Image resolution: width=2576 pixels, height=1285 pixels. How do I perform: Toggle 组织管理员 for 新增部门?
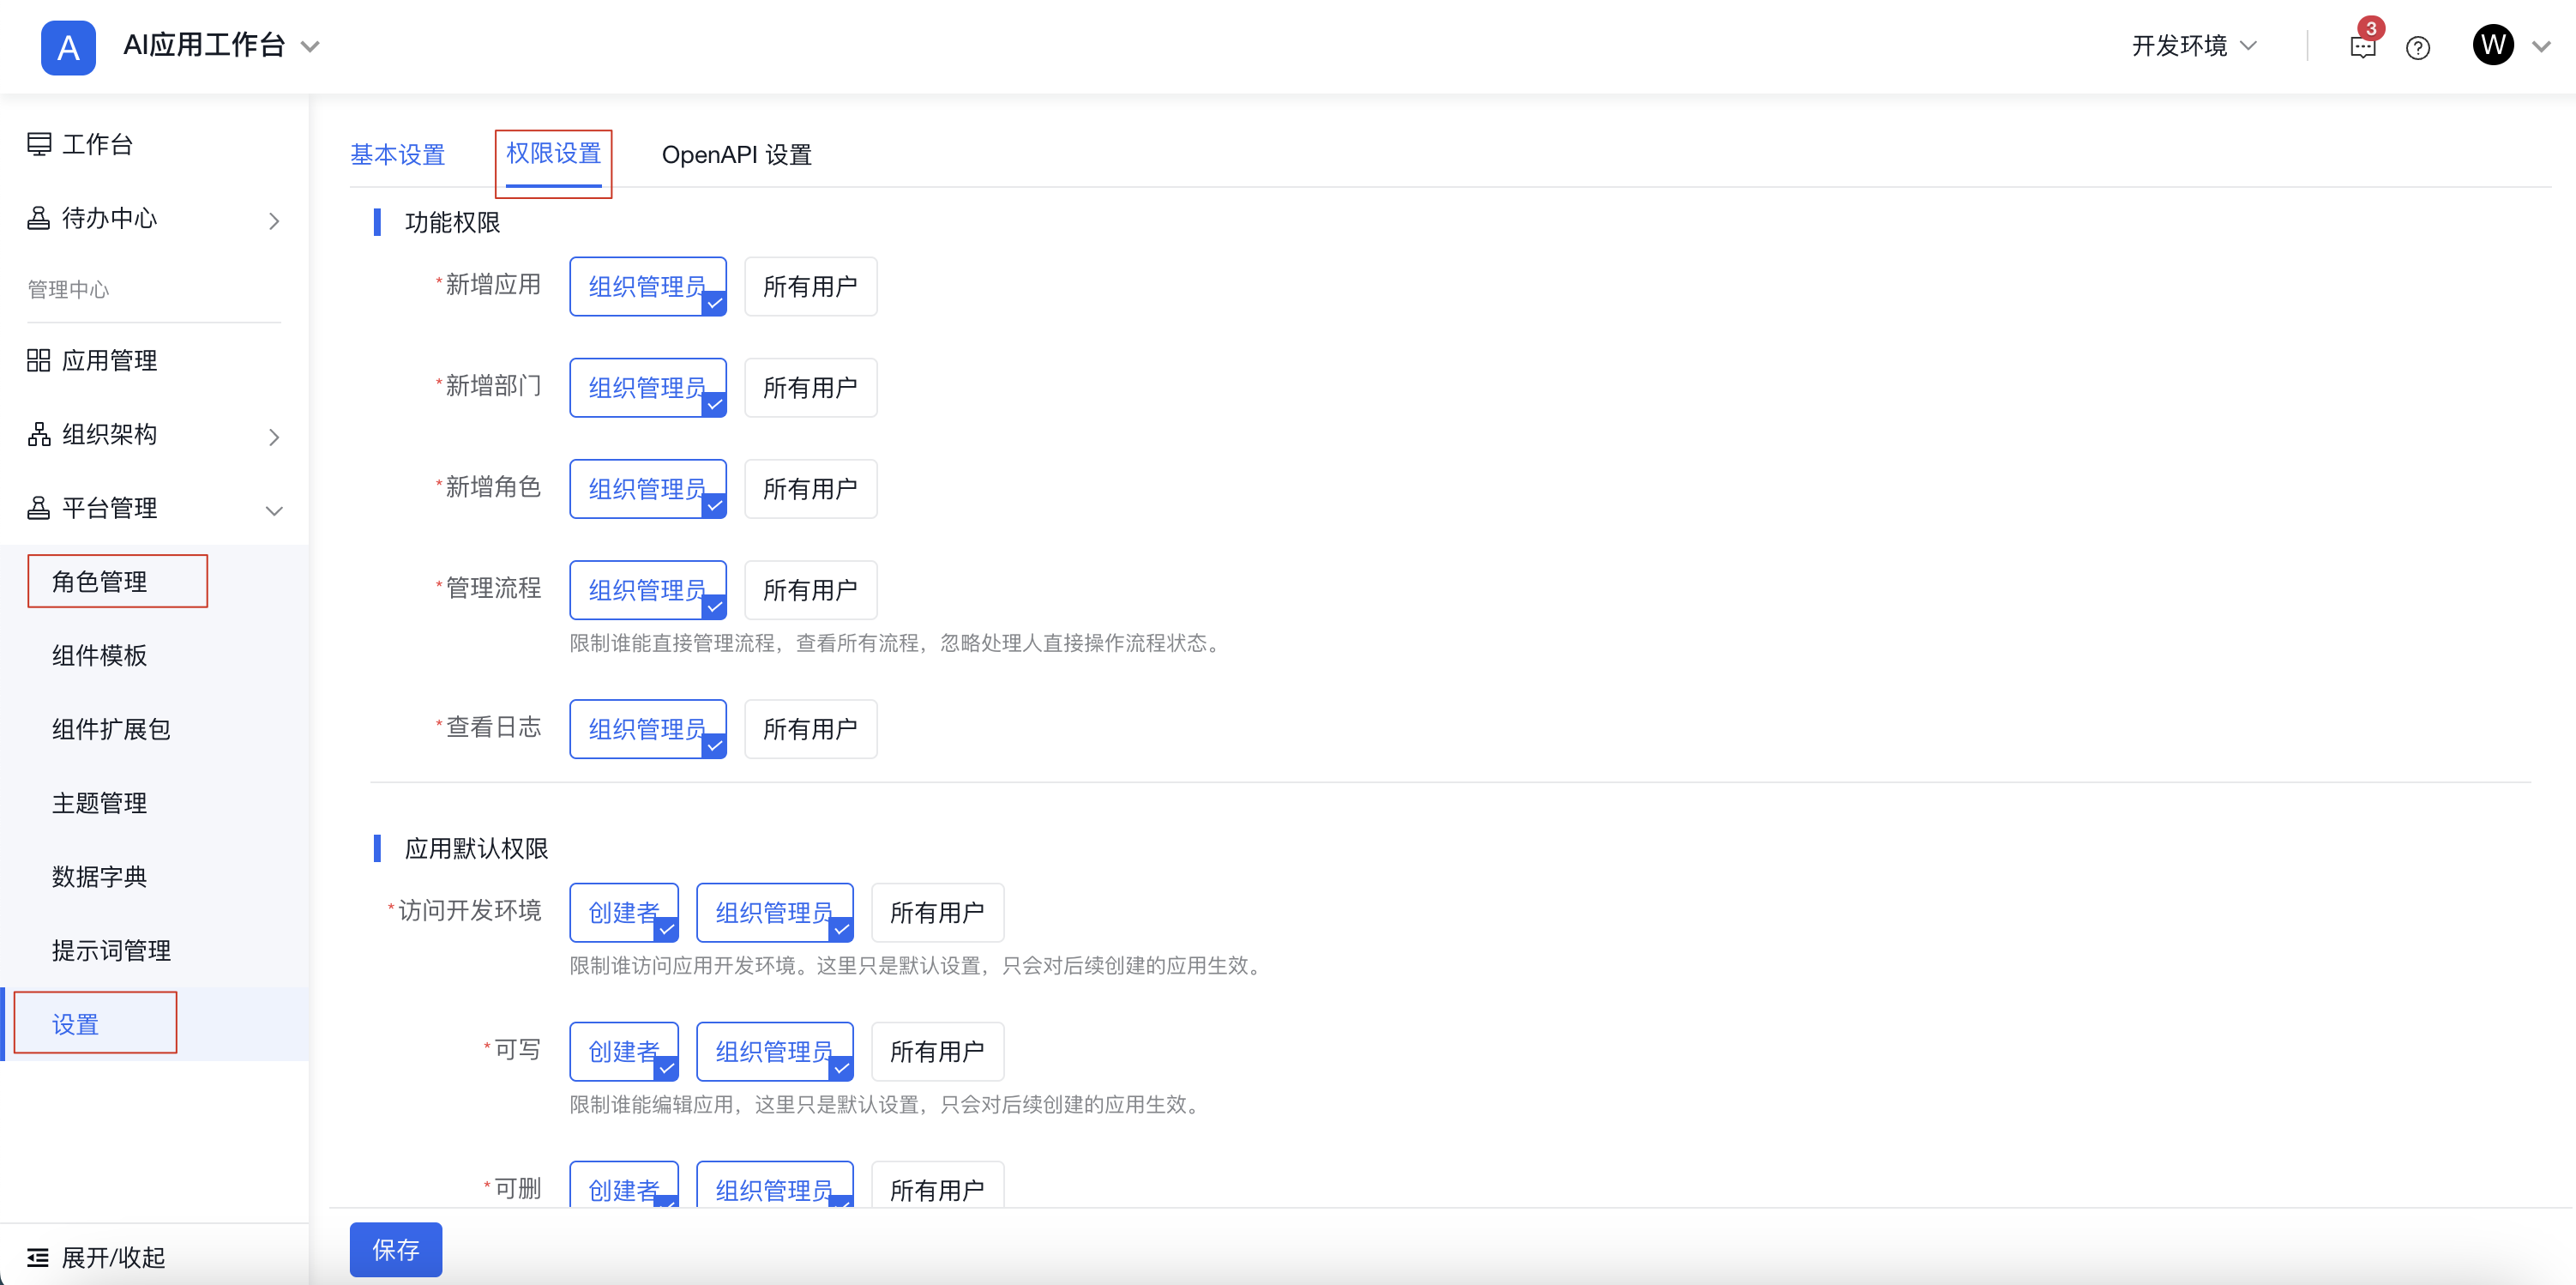[648, 388]
